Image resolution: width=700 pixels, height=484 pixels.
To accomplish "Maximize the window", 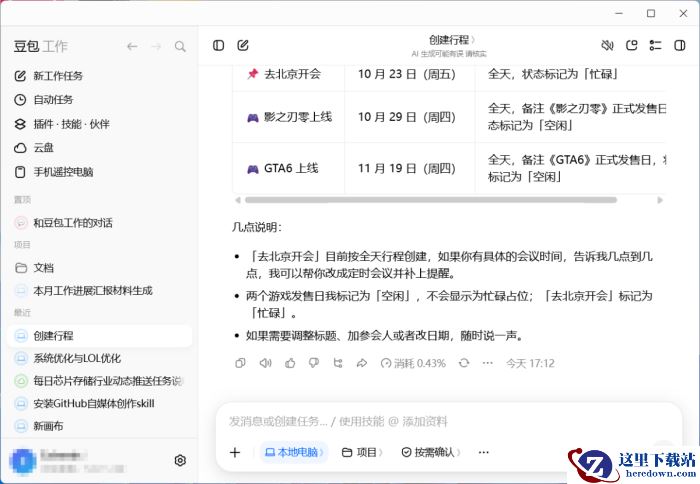I will (651, 13).
